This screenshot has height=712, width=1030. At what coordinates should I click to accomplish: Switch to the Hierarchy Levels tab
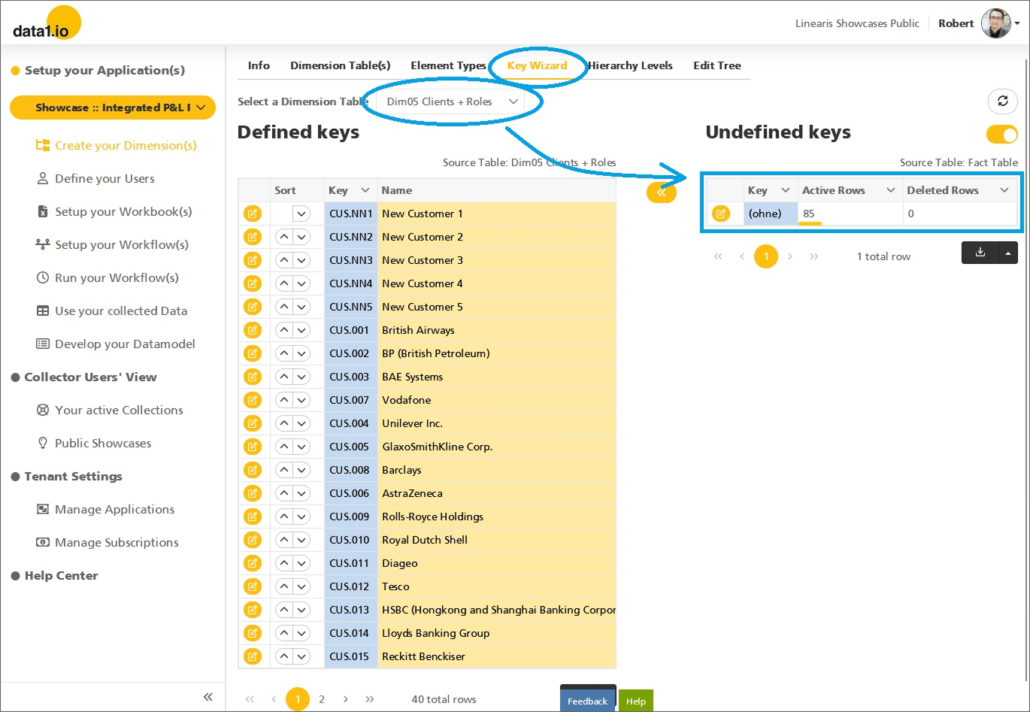630,66
